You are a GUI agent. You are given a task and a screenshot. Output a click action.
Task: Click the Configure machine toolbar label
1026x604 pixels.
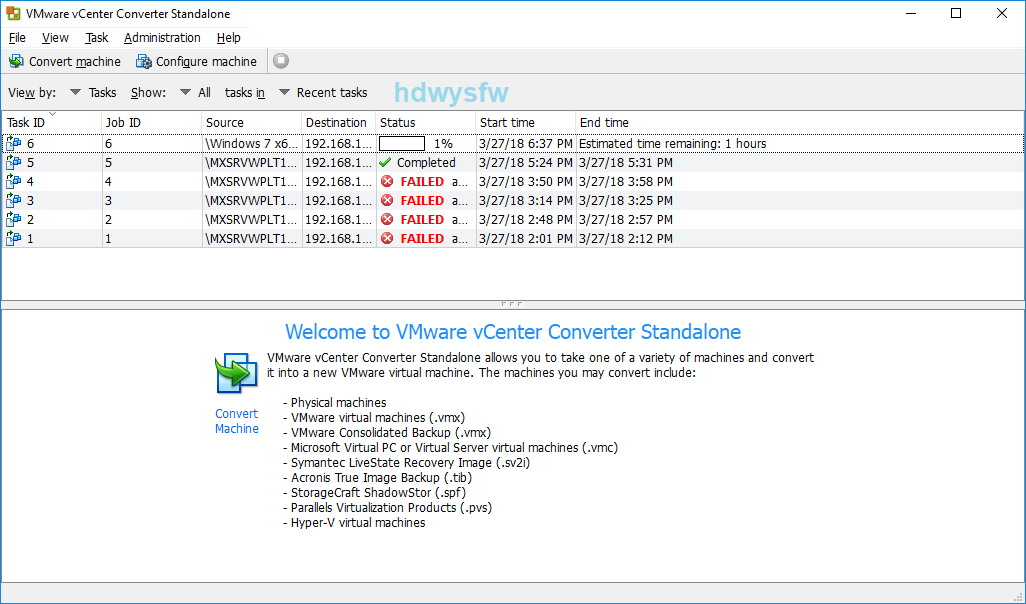[x=206, y=62]
